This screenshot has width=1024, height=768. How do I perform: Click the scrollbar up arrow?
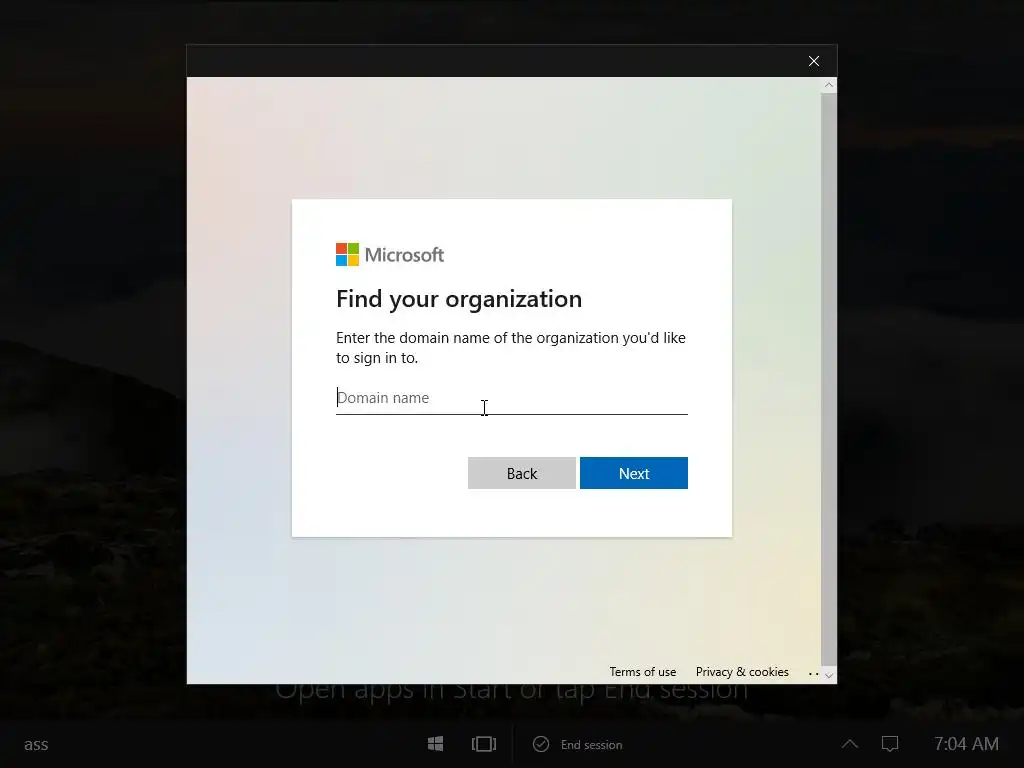[x=829, y=86]
